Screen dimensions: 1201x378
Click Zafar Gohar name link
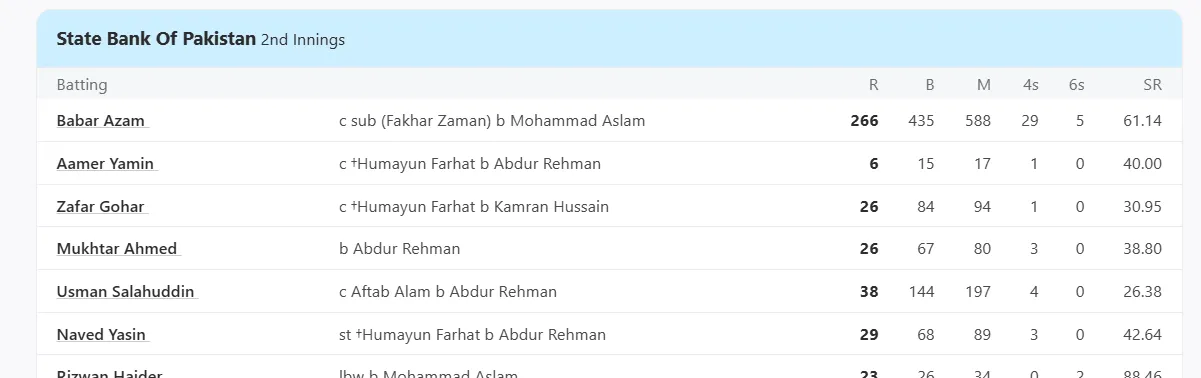point(101,207)
